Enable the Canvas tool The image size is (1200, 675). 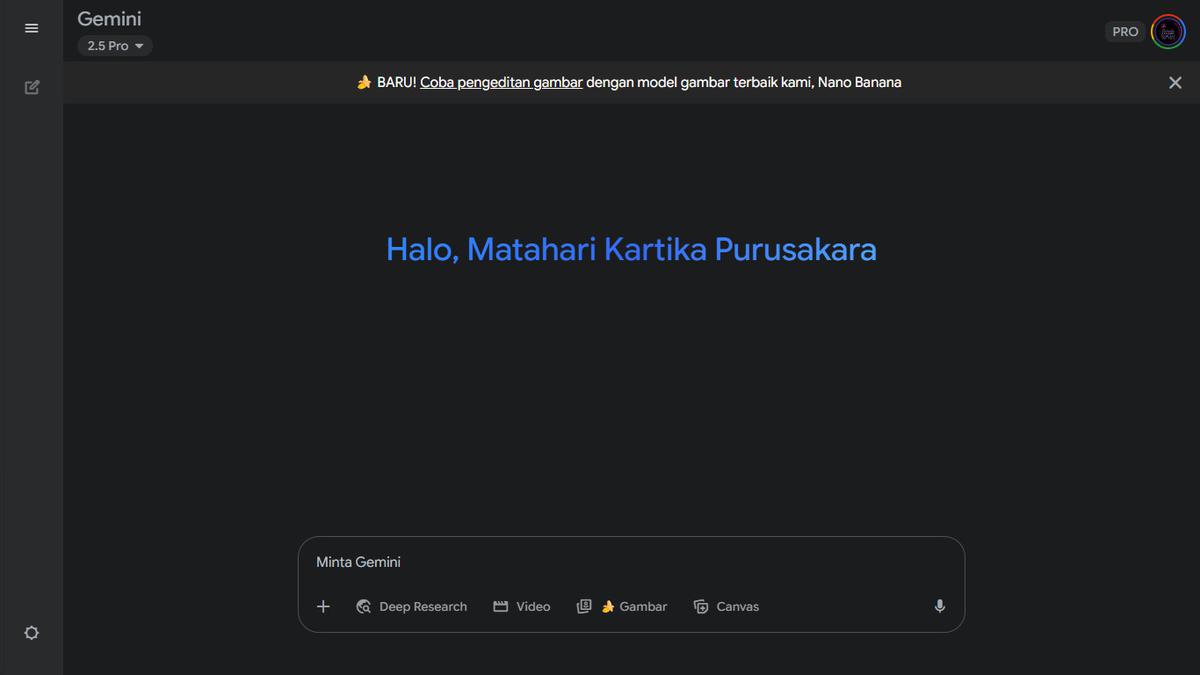726,606
